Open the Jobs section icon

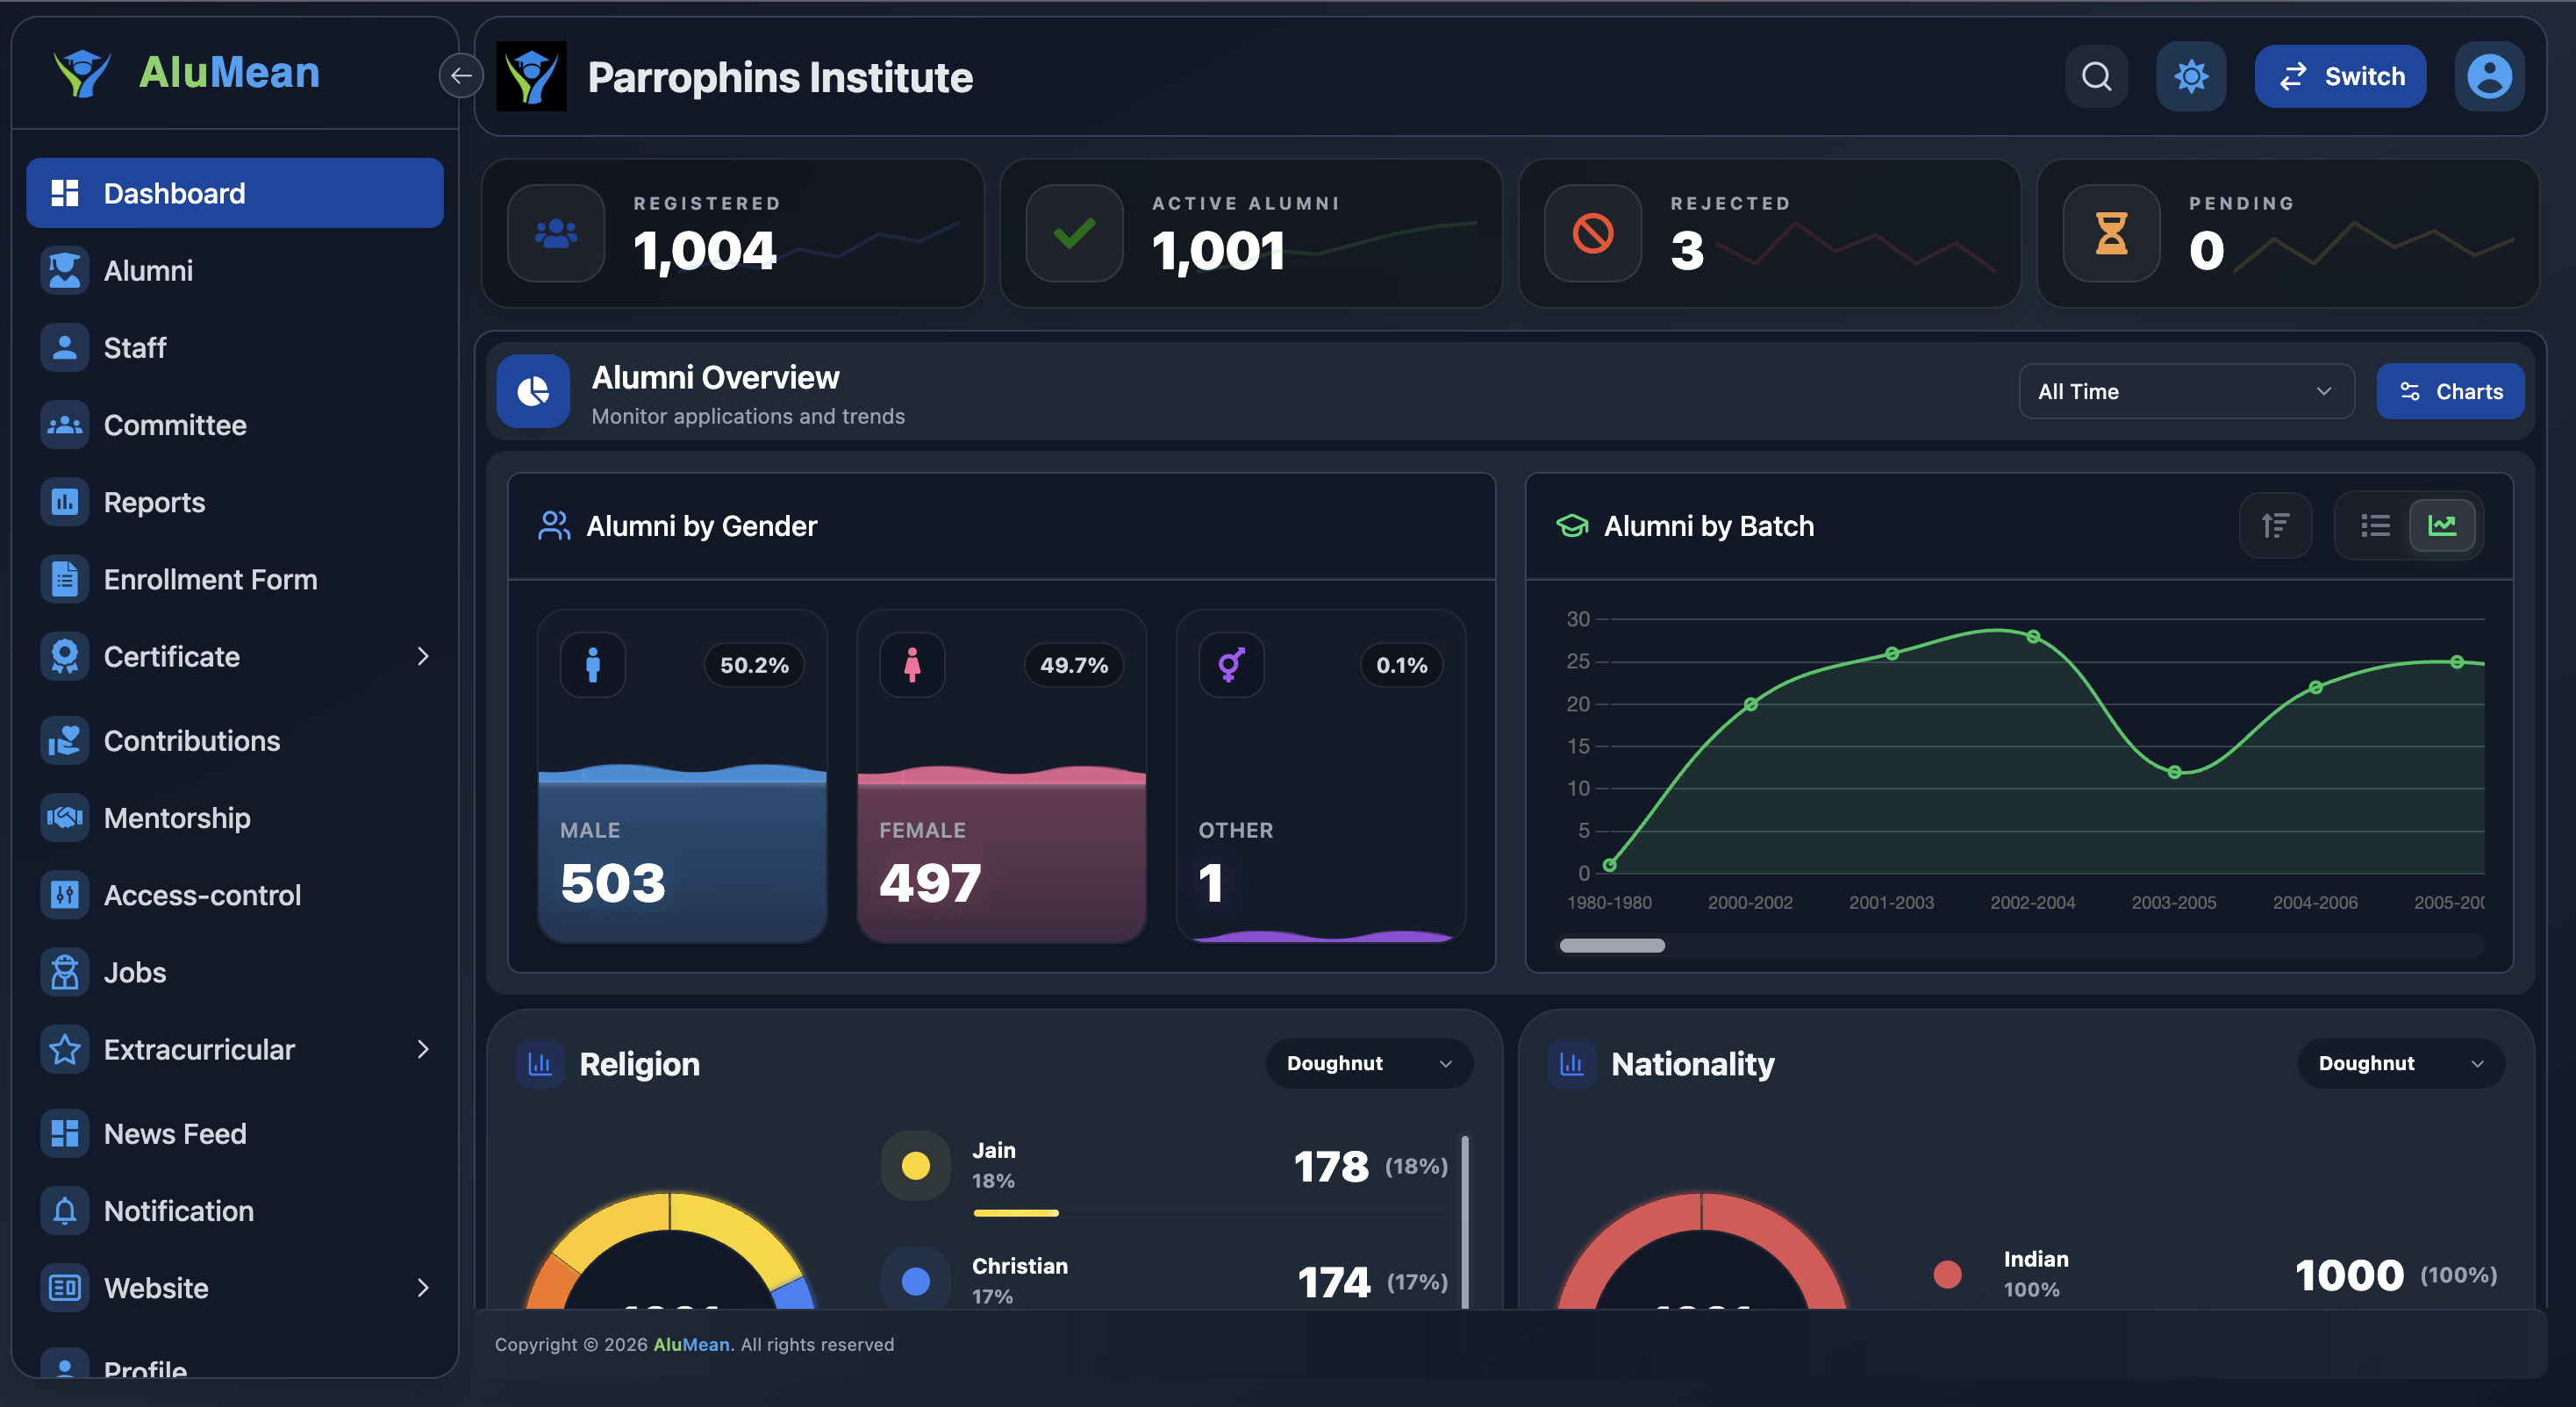(x=64, y=971)
